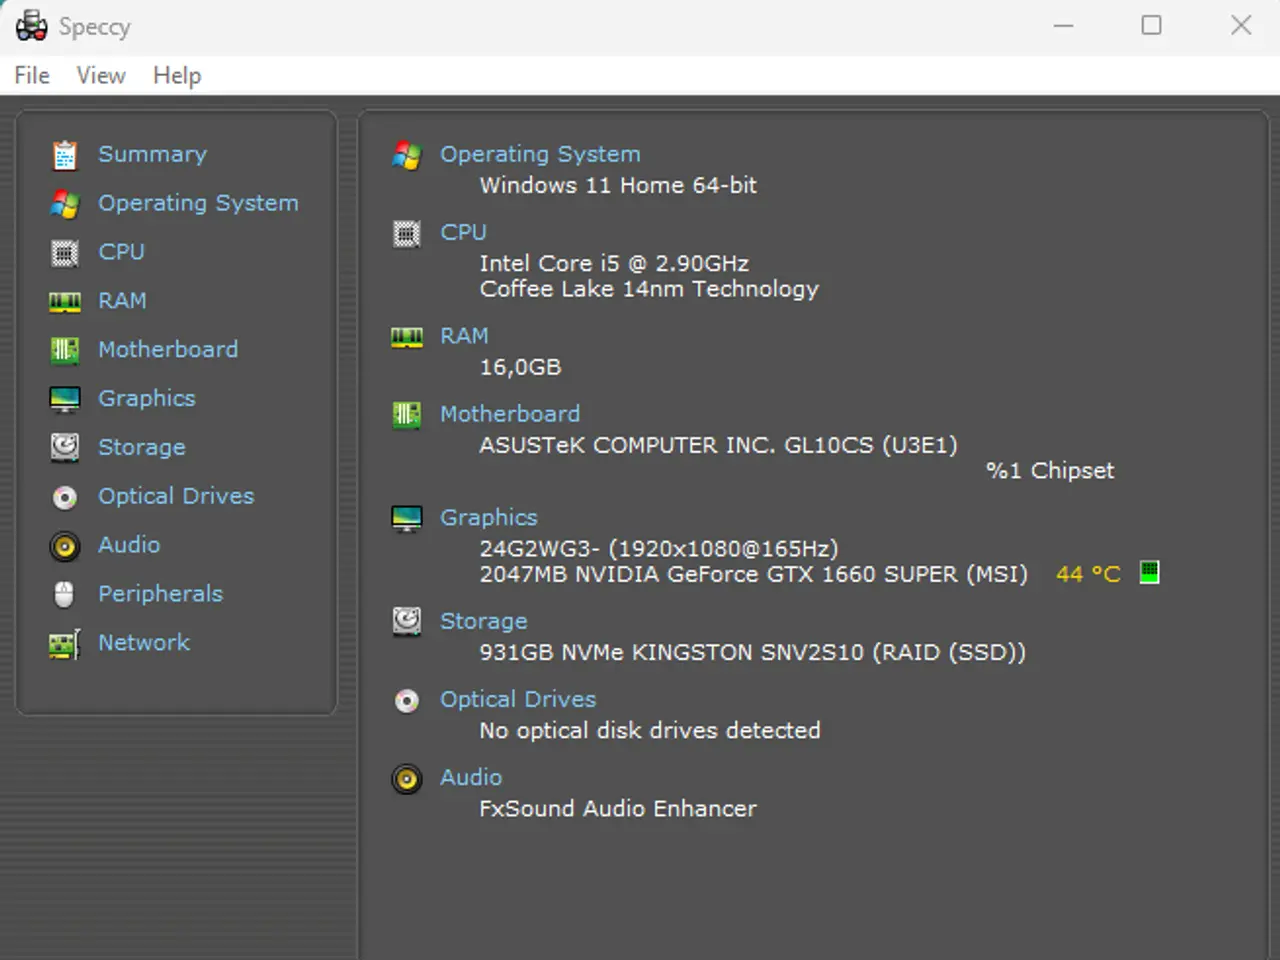Click the Speccy app icon in title bar

point(31,26)
